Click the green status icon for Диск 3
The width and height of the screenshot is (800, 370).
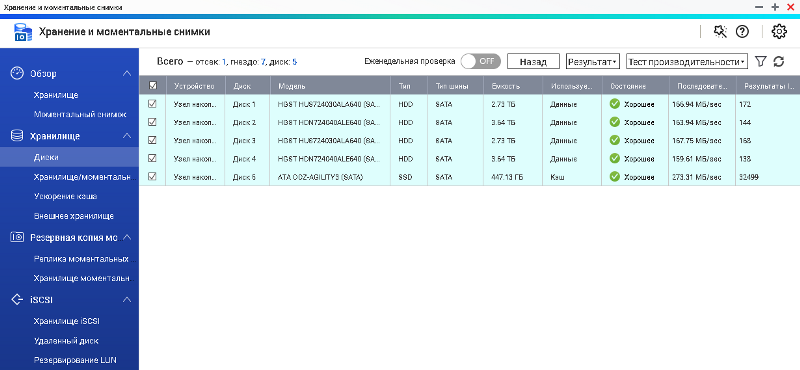tap(615, 140)
